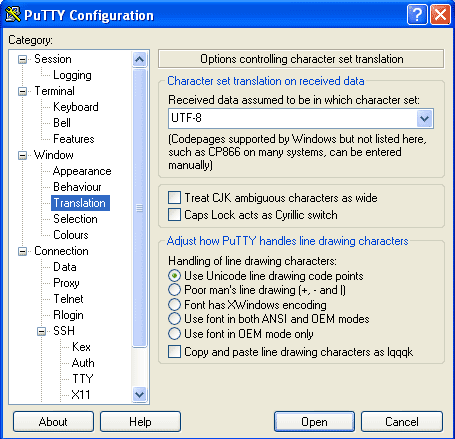Viewport: 455px width, 439px height.
Task: Open the X11 category
Action: click(81, 395)
